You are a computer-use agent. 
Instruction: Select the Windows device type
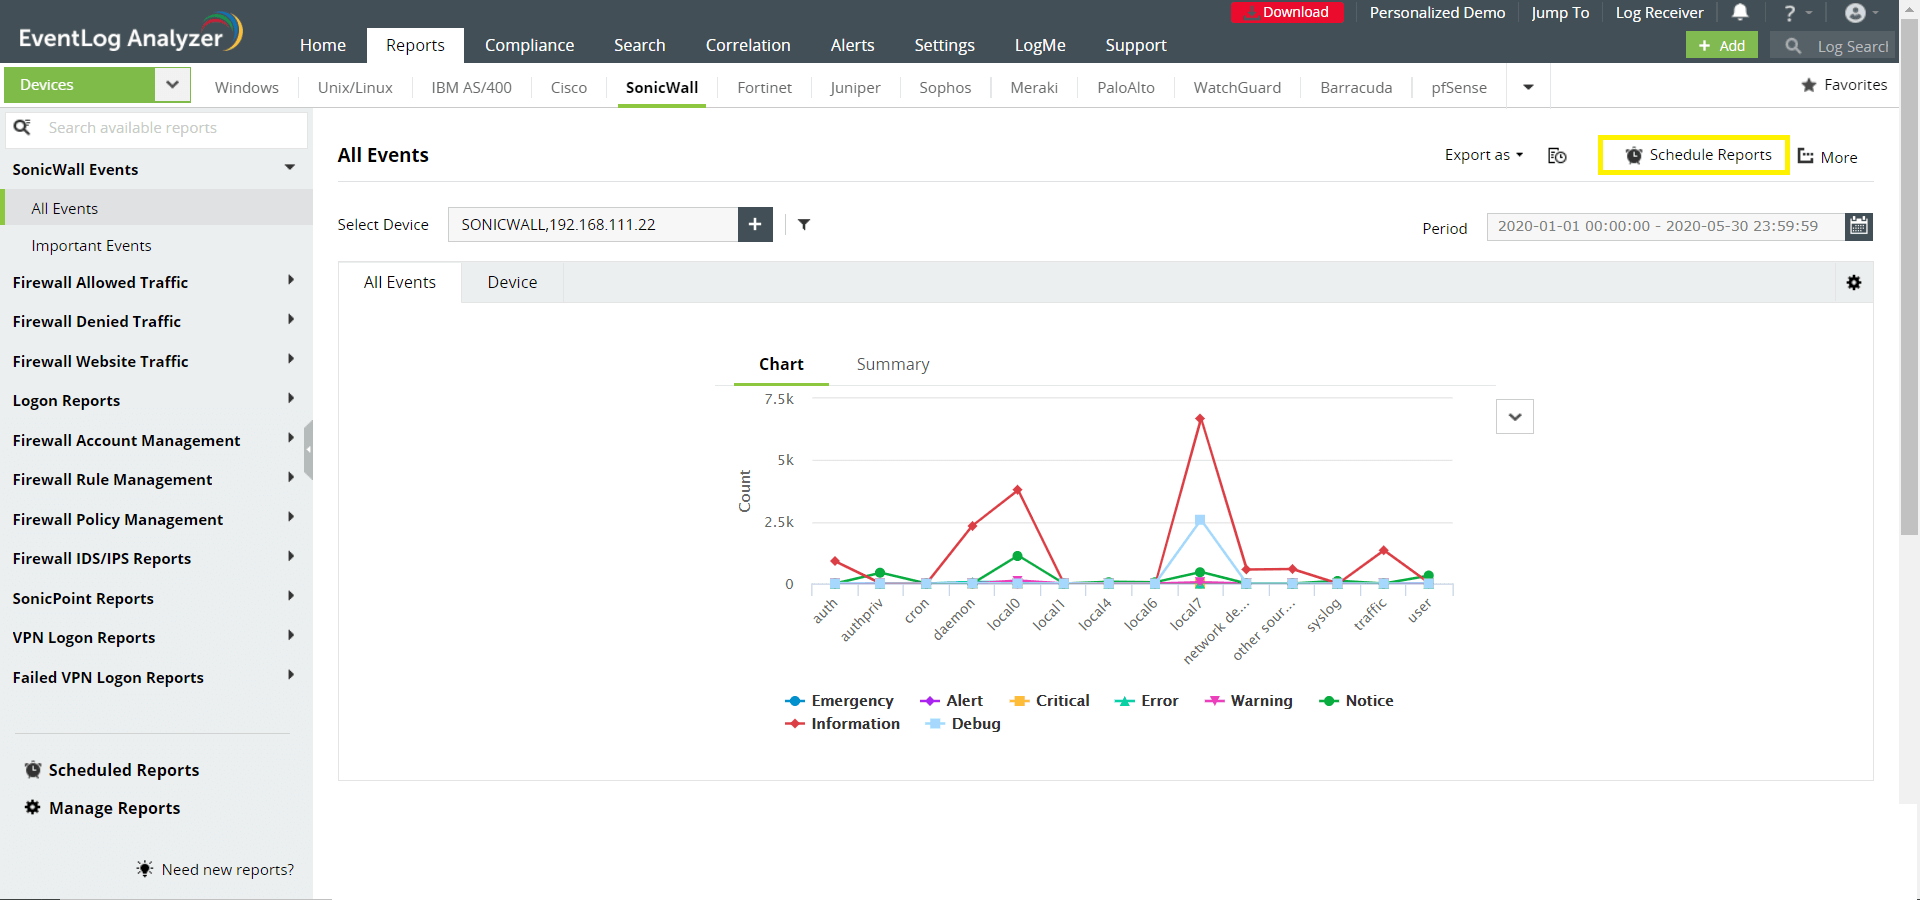click(247, 88)
